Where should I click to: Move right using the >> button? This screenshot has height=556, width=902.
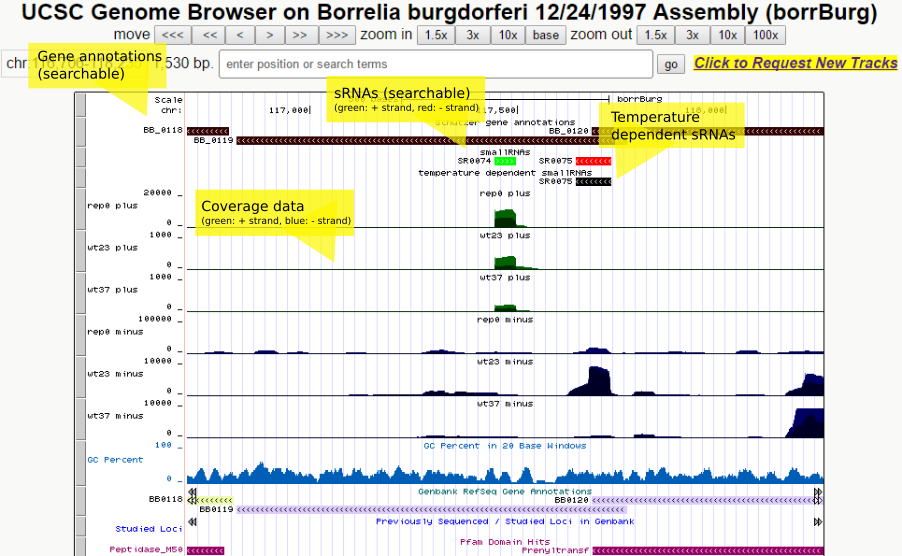click(x=300, y=35)
